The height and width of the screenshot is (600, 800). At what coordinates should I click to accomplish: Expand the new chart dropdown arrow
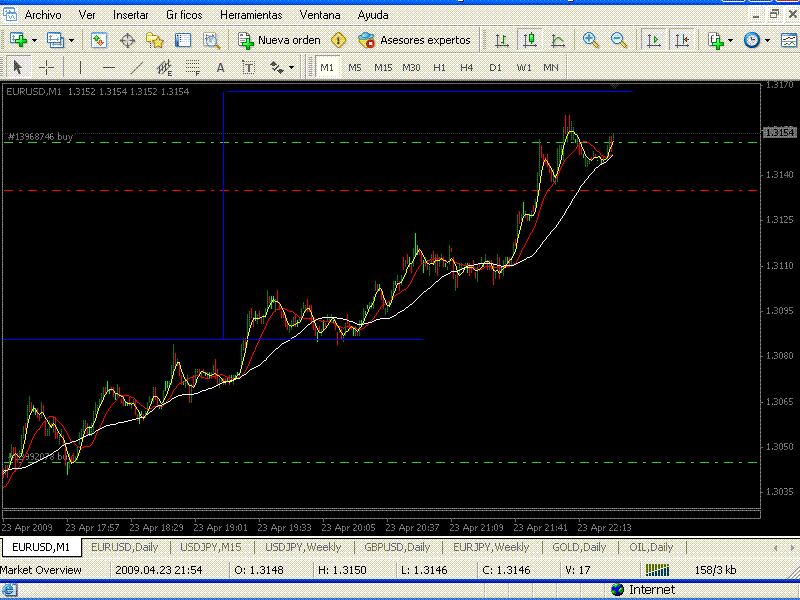click(x=35, y=40)
